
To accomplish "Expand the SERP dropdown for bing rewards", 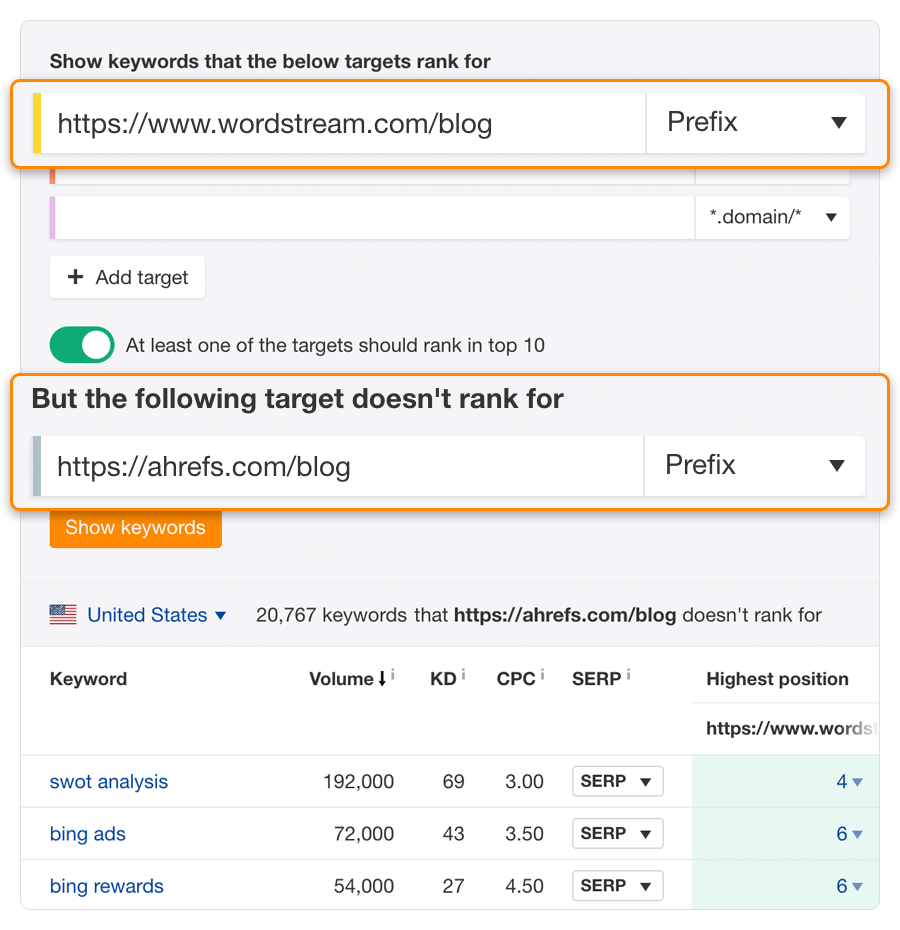I will point(618,886).
